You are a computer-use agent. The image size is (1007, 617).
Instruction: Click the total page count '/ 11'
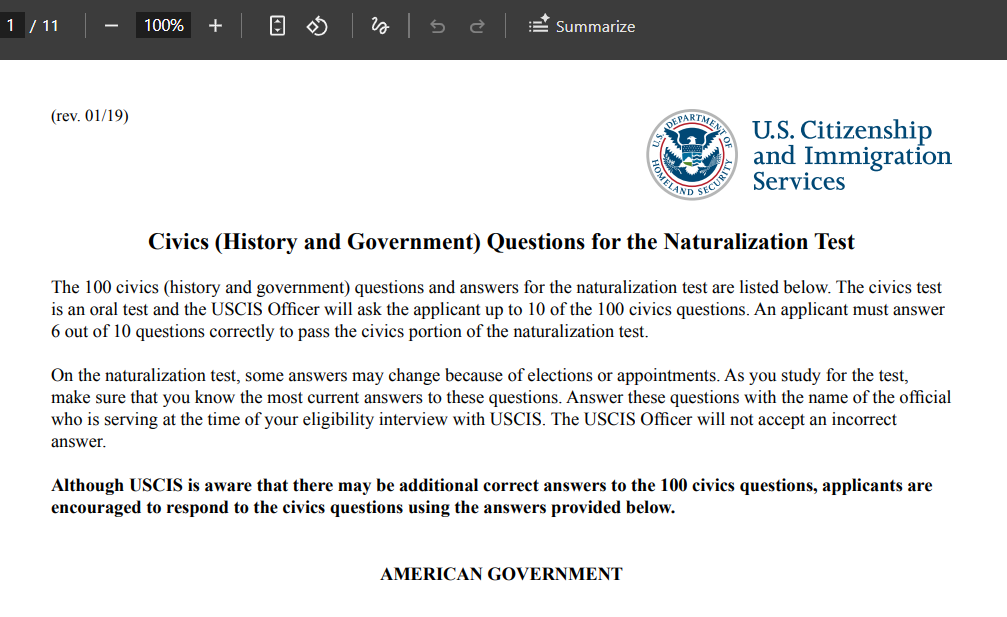(44, 26)
